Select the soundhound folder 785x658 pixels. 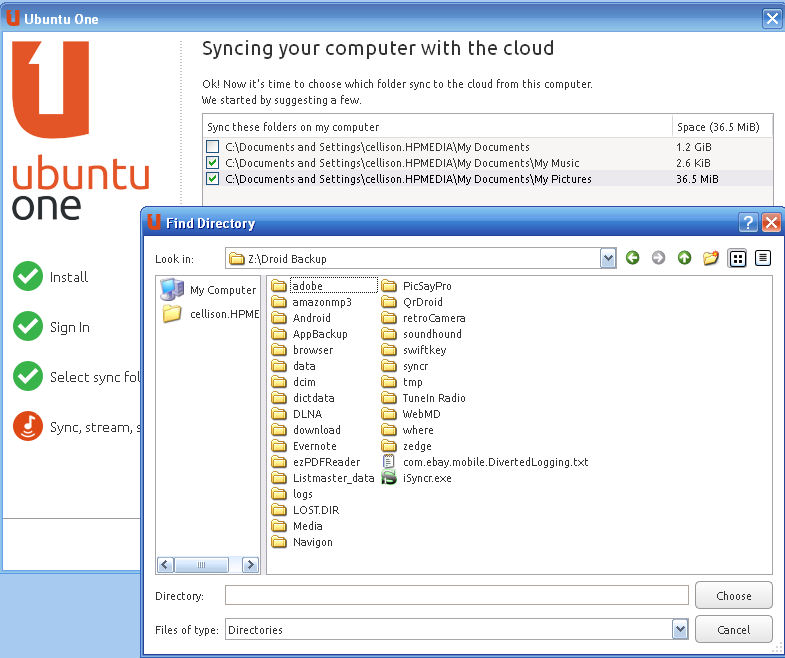[421, 334]
